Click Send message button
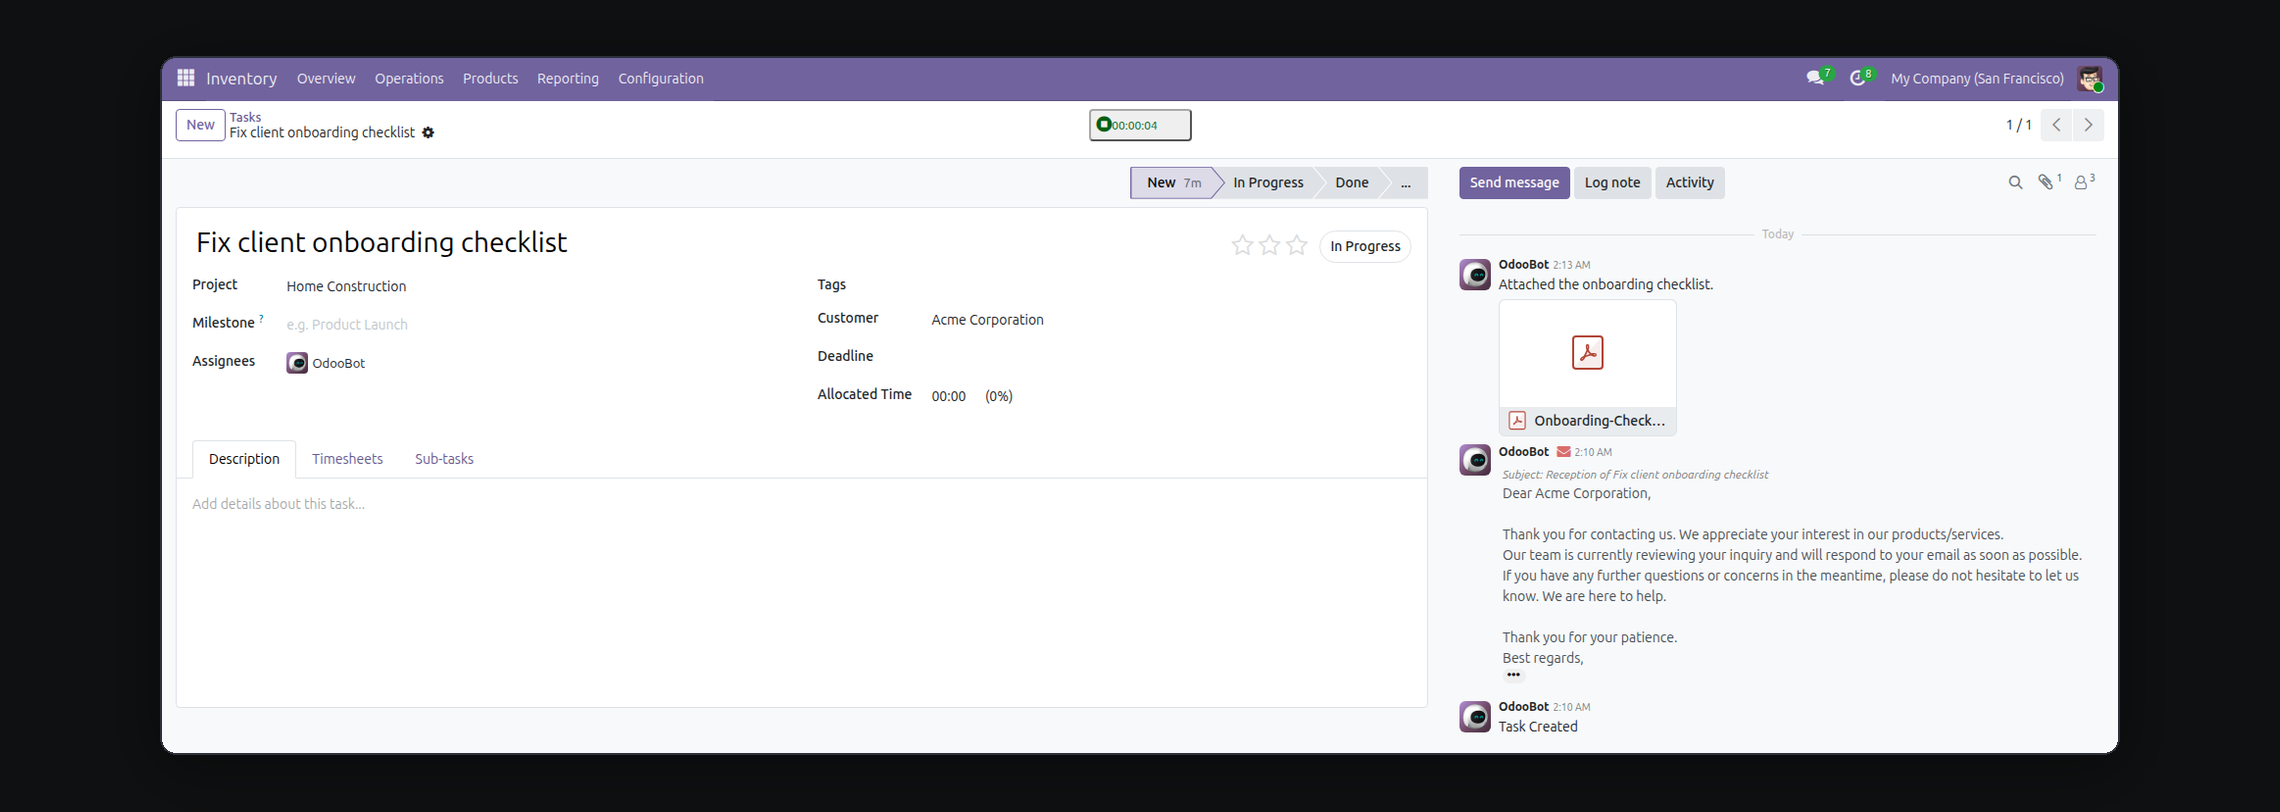 click(x=1514, y=183)
